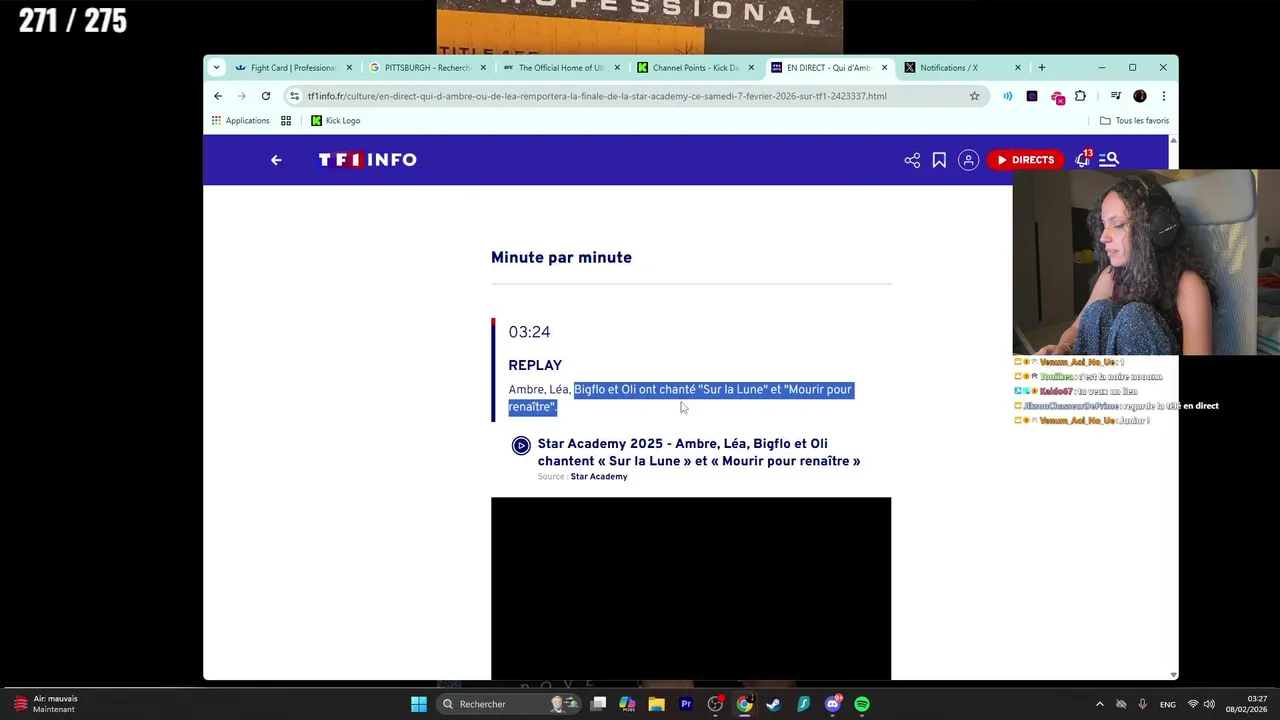Click the black video player area

click(691, 588)
